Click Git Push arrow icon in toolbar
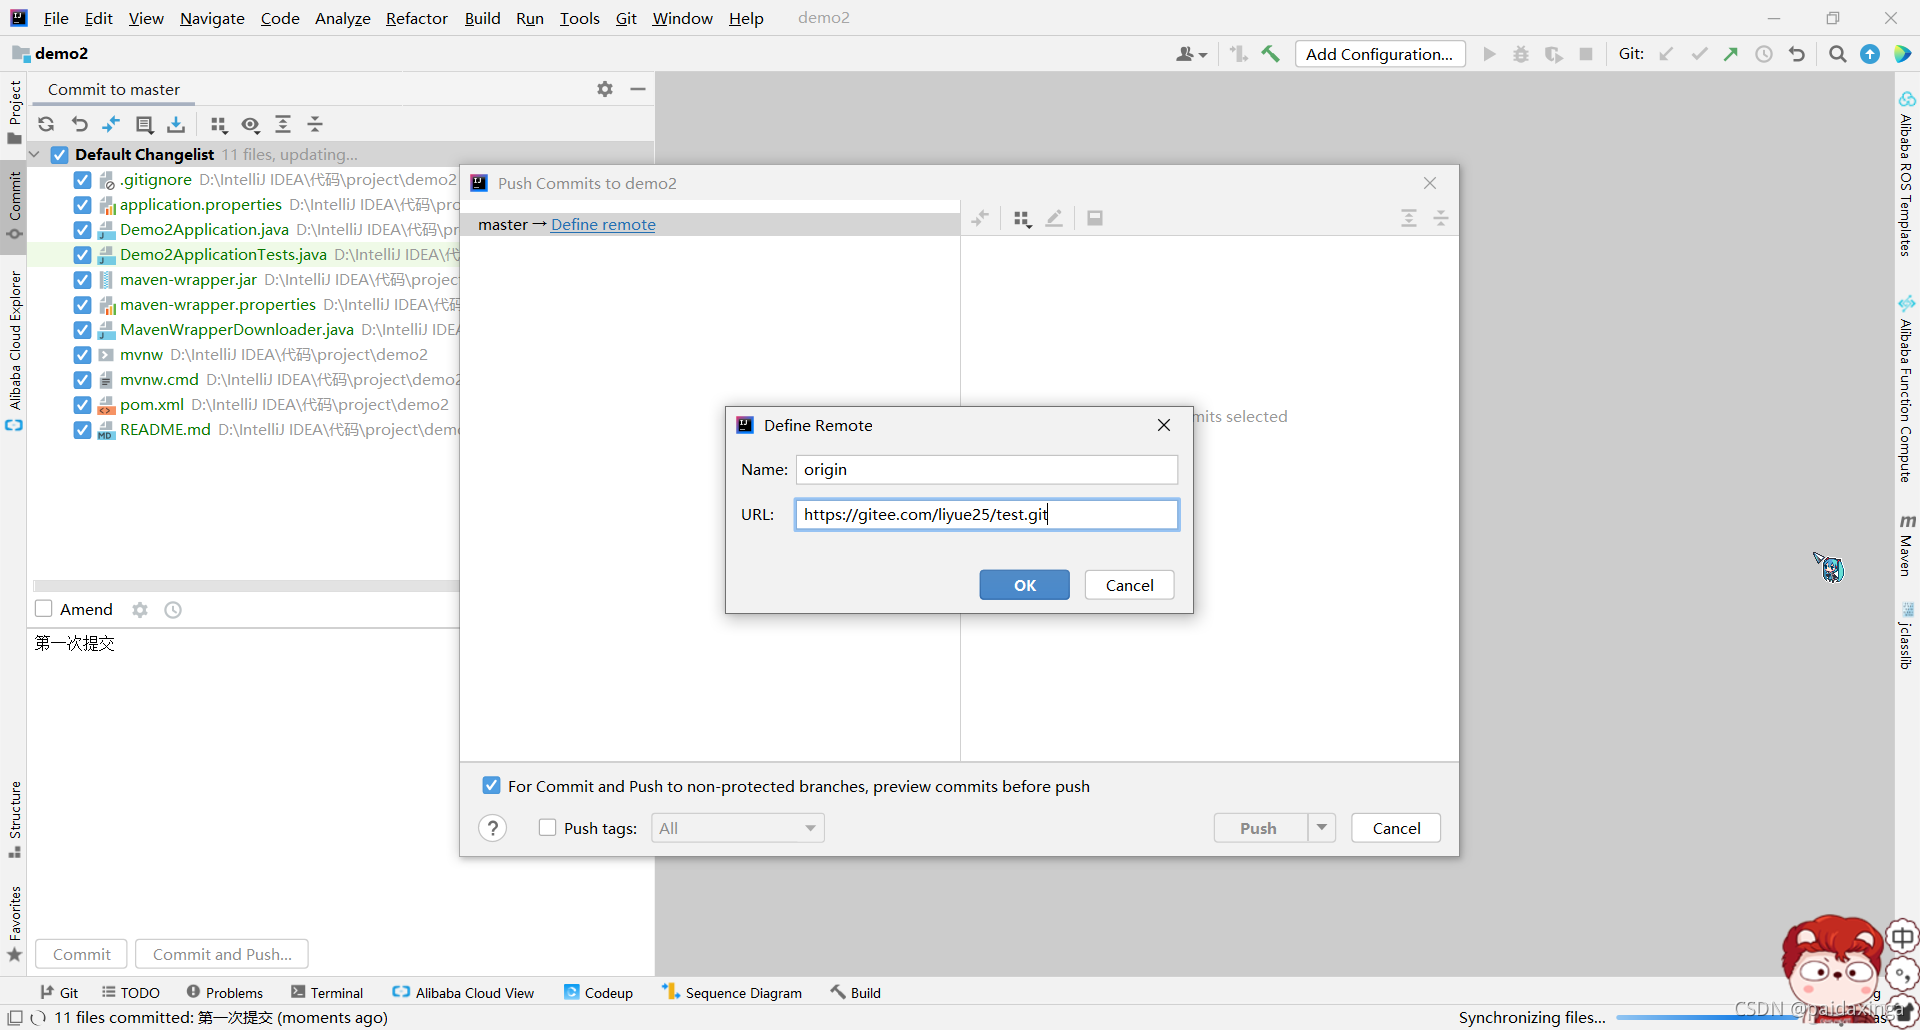The image size is (1920, 1030). [1731, 54]
